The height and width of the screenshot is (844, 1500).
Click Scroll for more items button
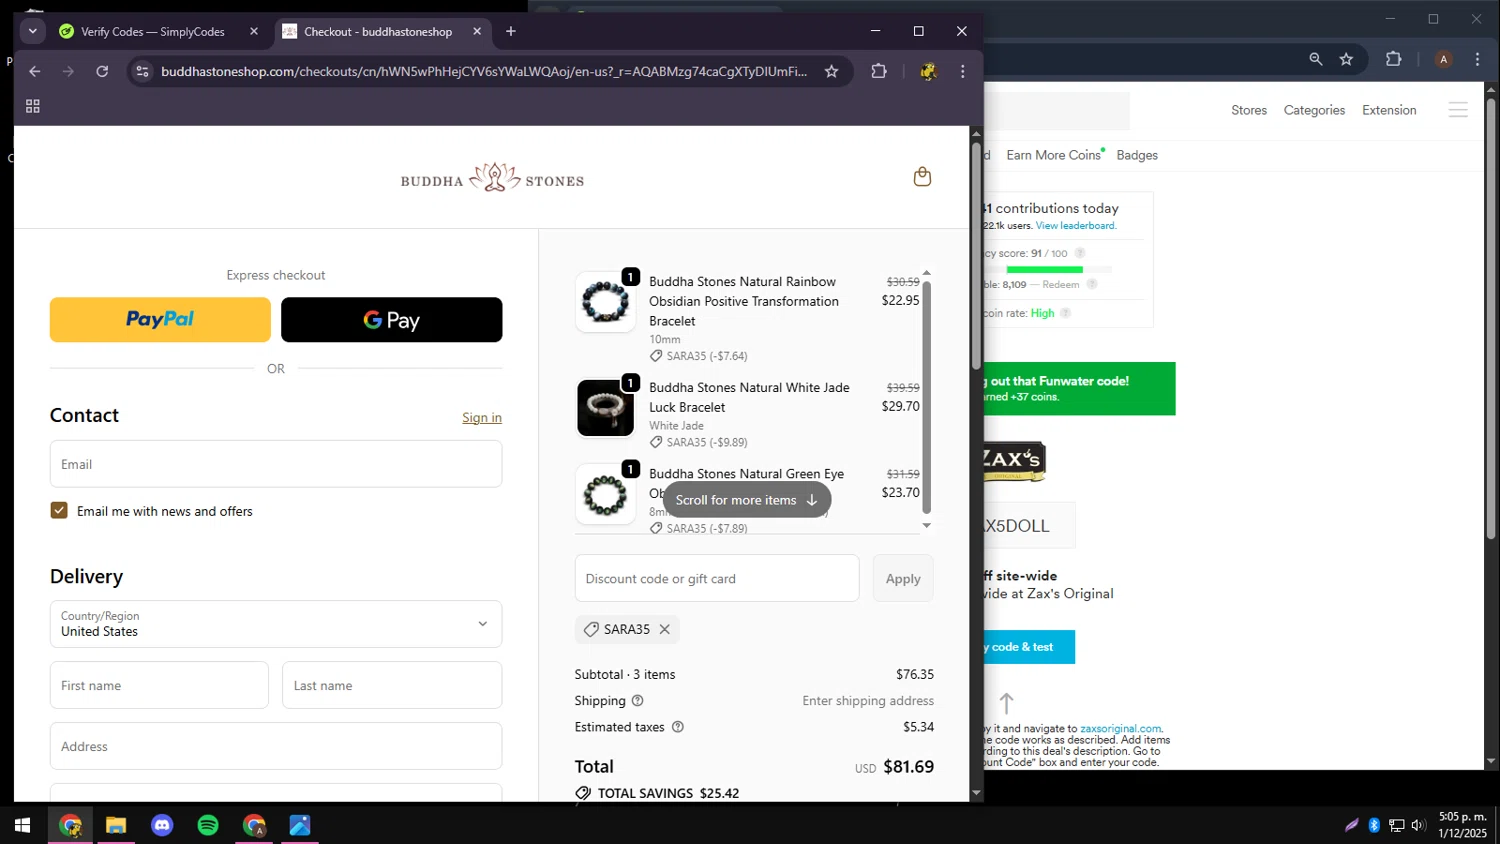(x=746, y=500)
